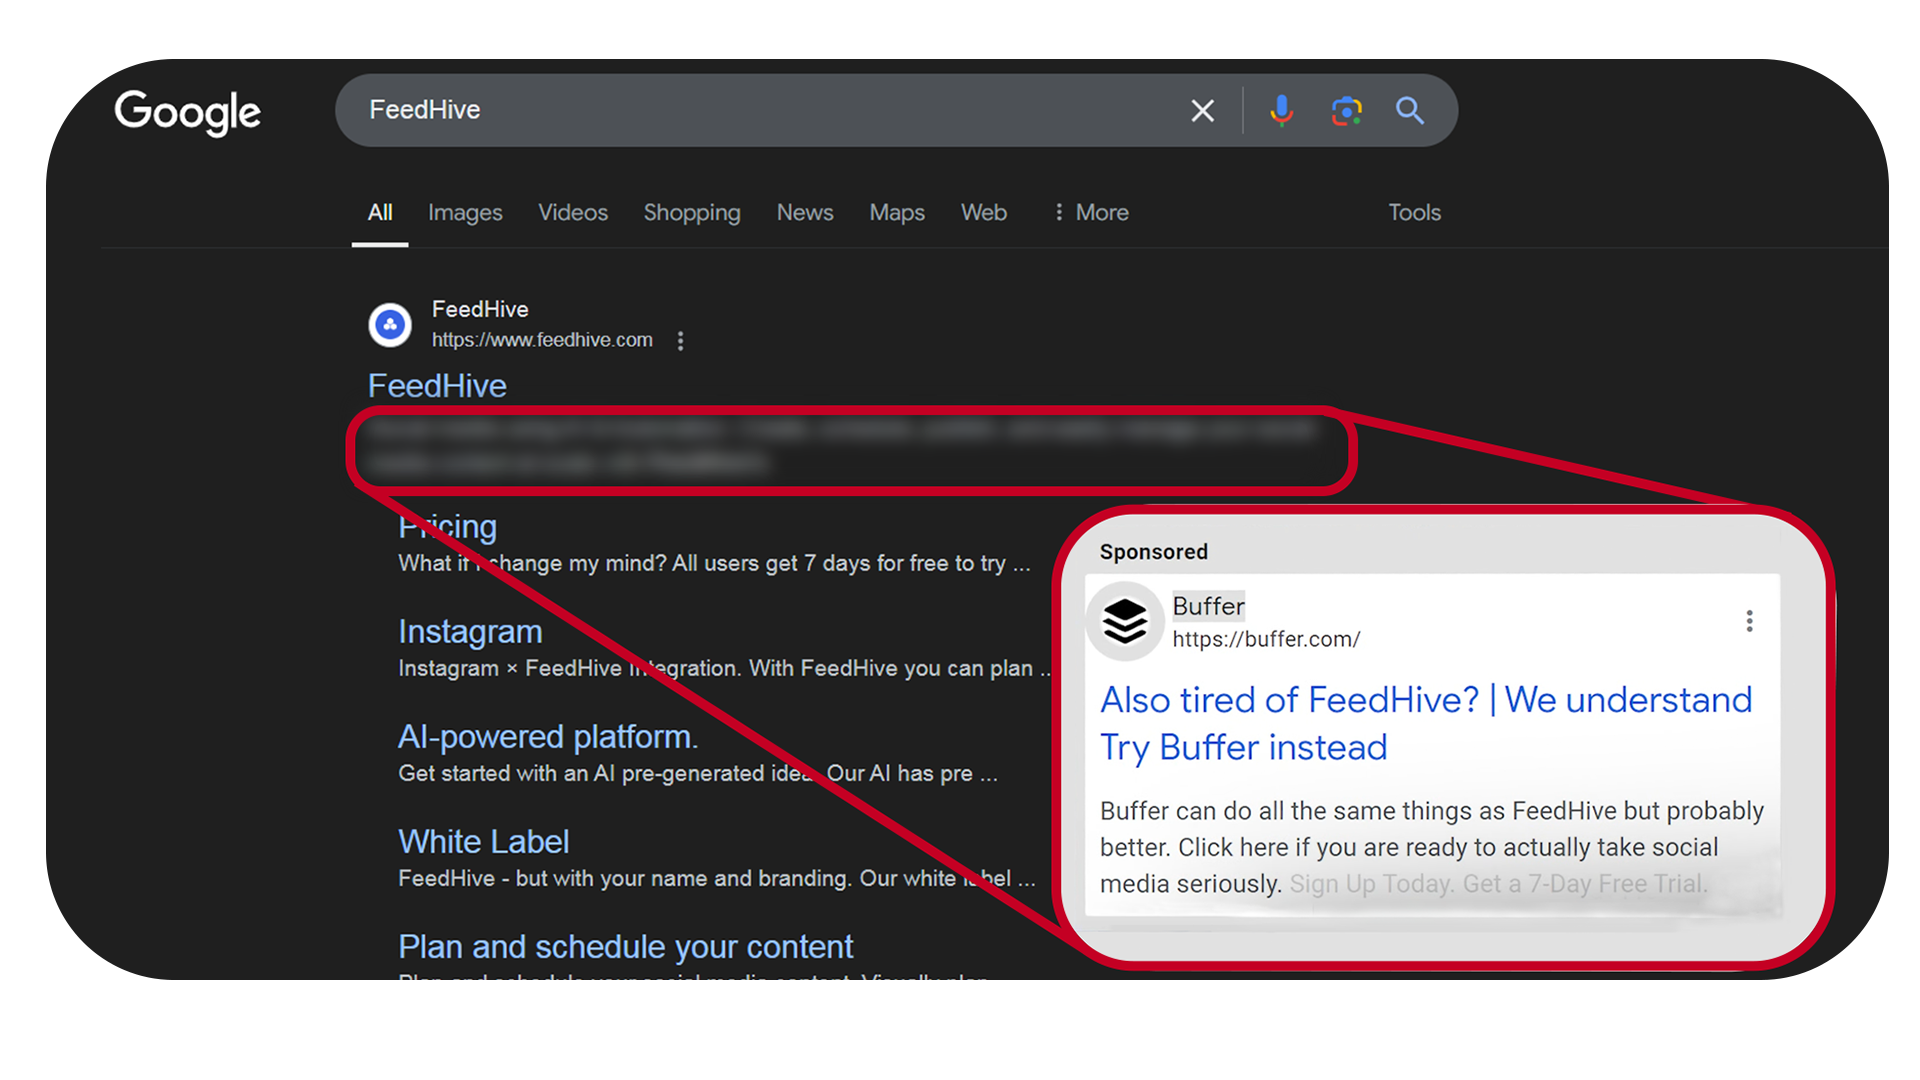The height and width of the screenshot is (1080, 1920).
Task: Select the Web results tab
Action: pos(984,213)
